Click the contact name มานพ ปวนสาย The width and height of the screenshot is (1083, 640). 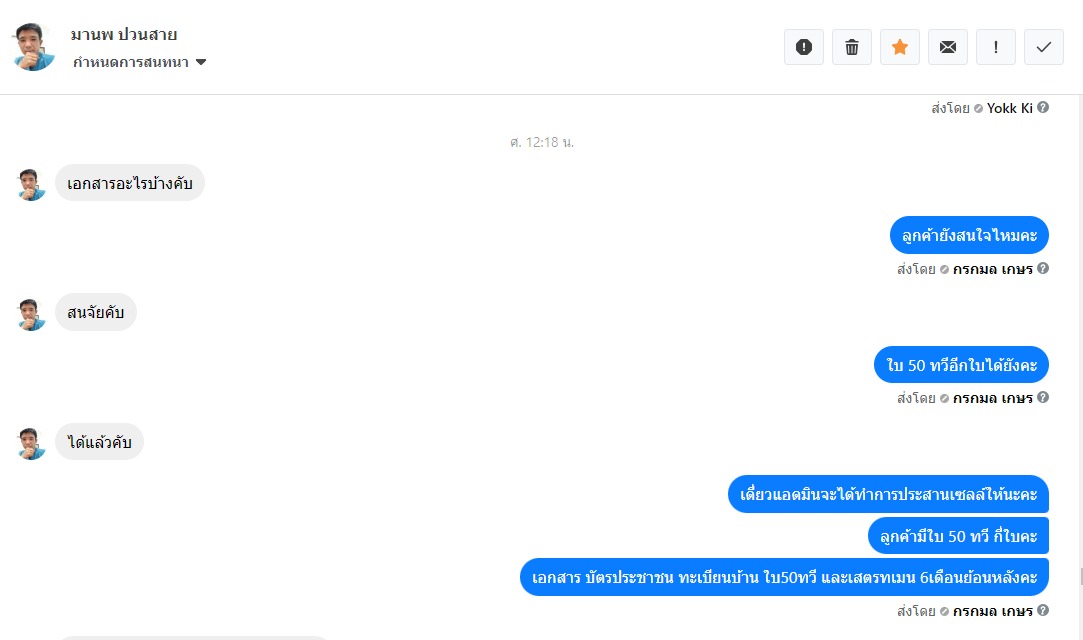[124, 34]
